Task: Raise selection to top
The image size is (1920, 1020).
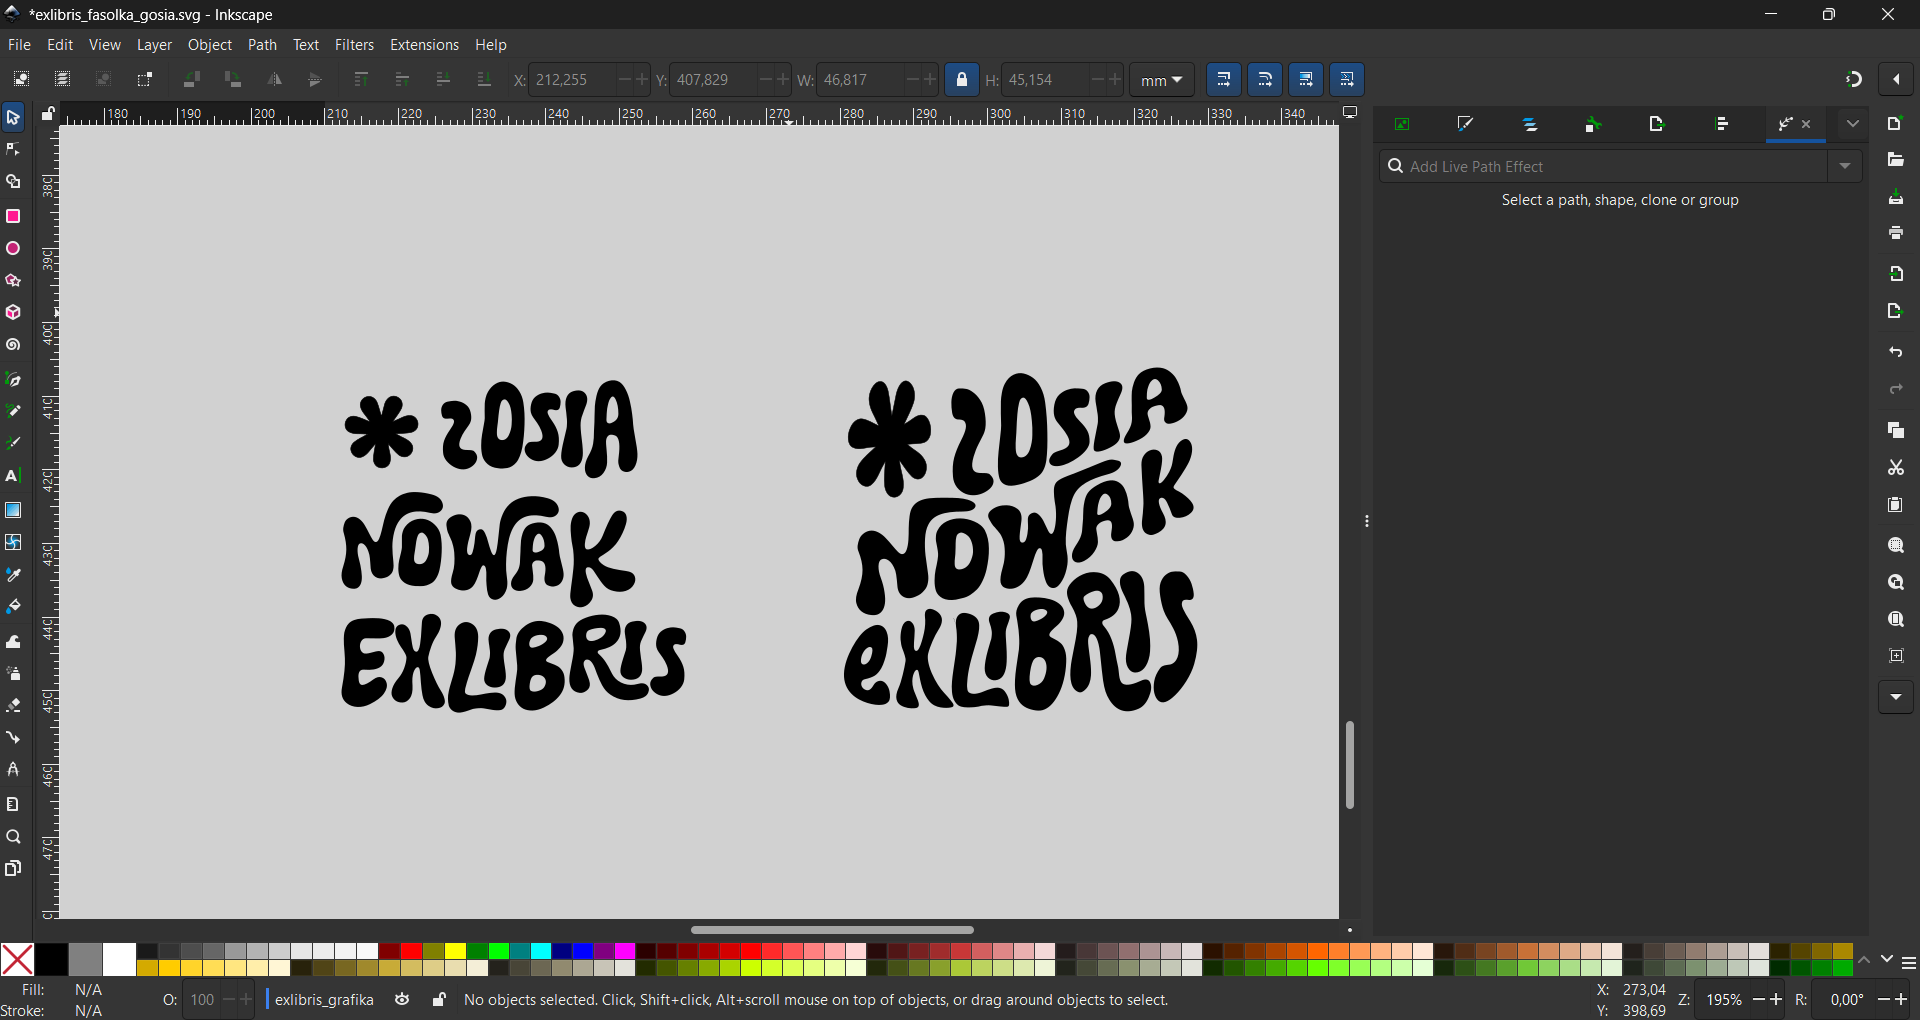Action: (361, 79)
